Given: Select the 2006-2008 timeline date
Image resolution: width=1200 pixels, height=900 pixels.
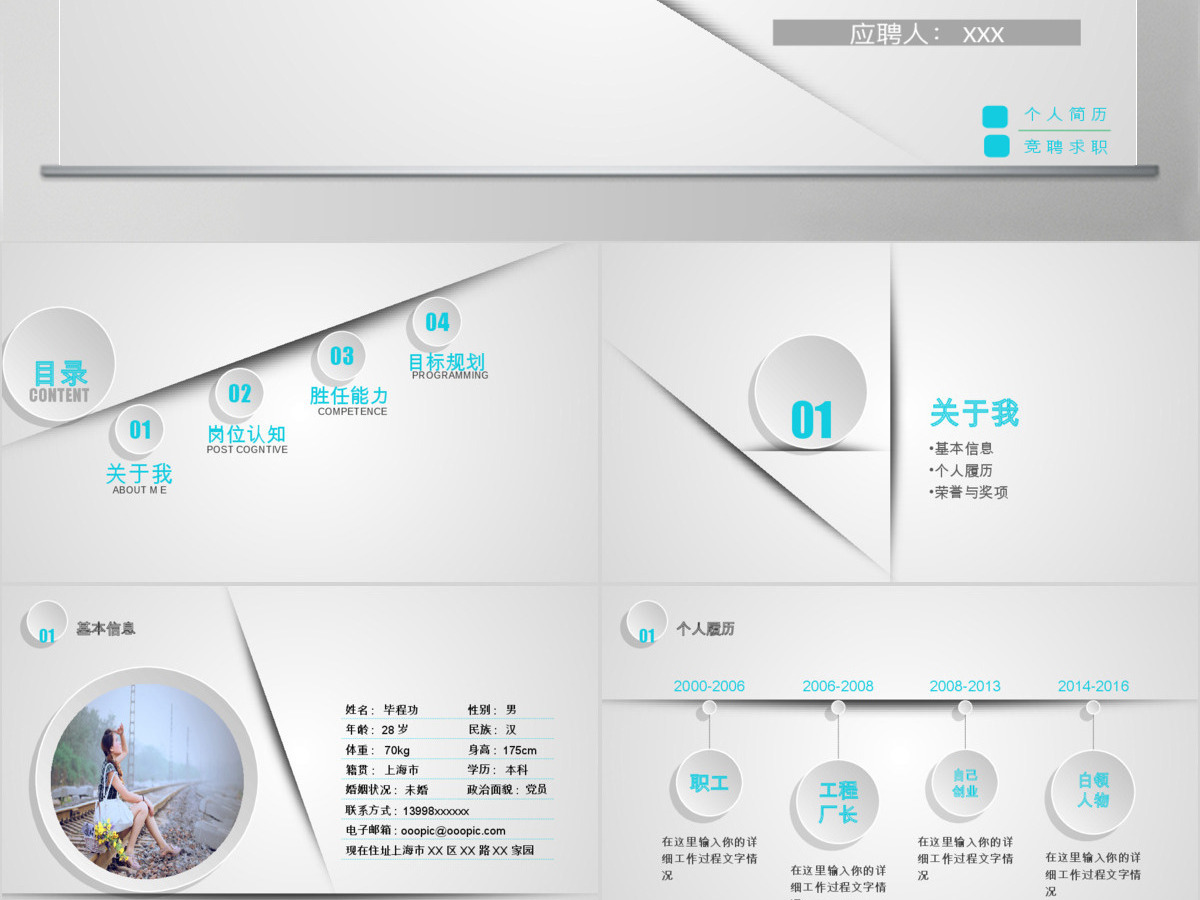Looking at the screenshot, I should click(838, 686).
